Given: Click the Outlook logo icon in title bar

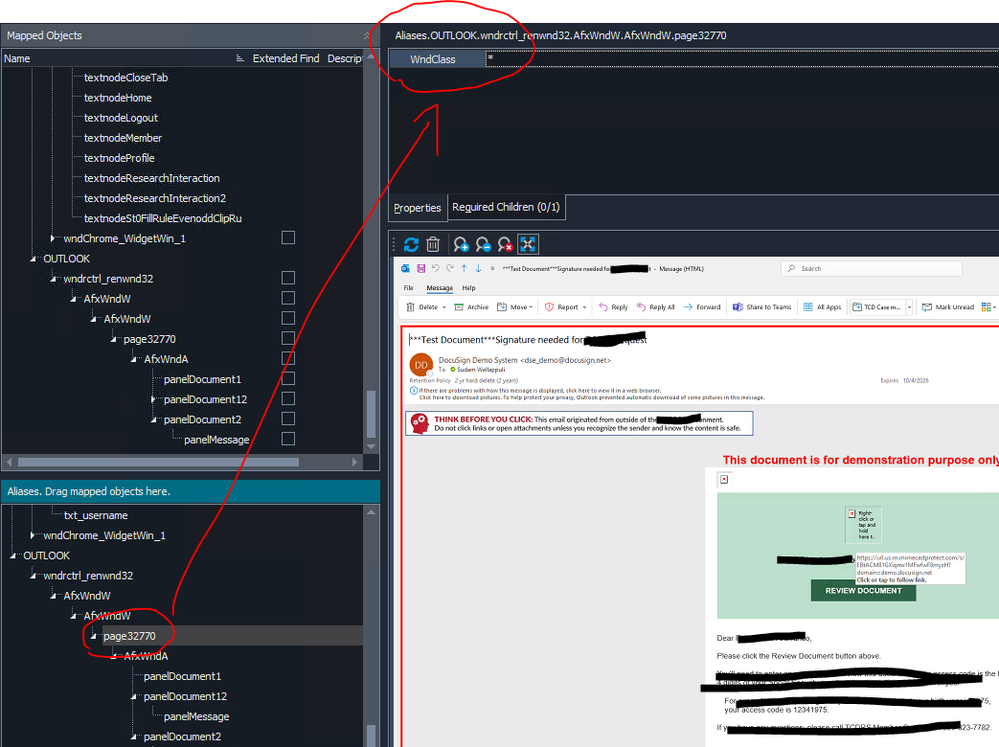Looking at the screenshot, I should click(x=405, y=268).
